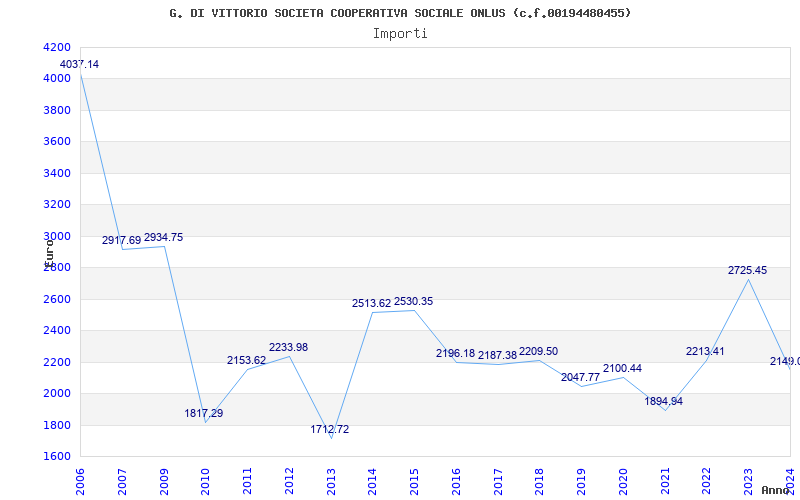Select the data label 1817.29
The height and width of the screenshot is (500, 800).
click(204, 414)
